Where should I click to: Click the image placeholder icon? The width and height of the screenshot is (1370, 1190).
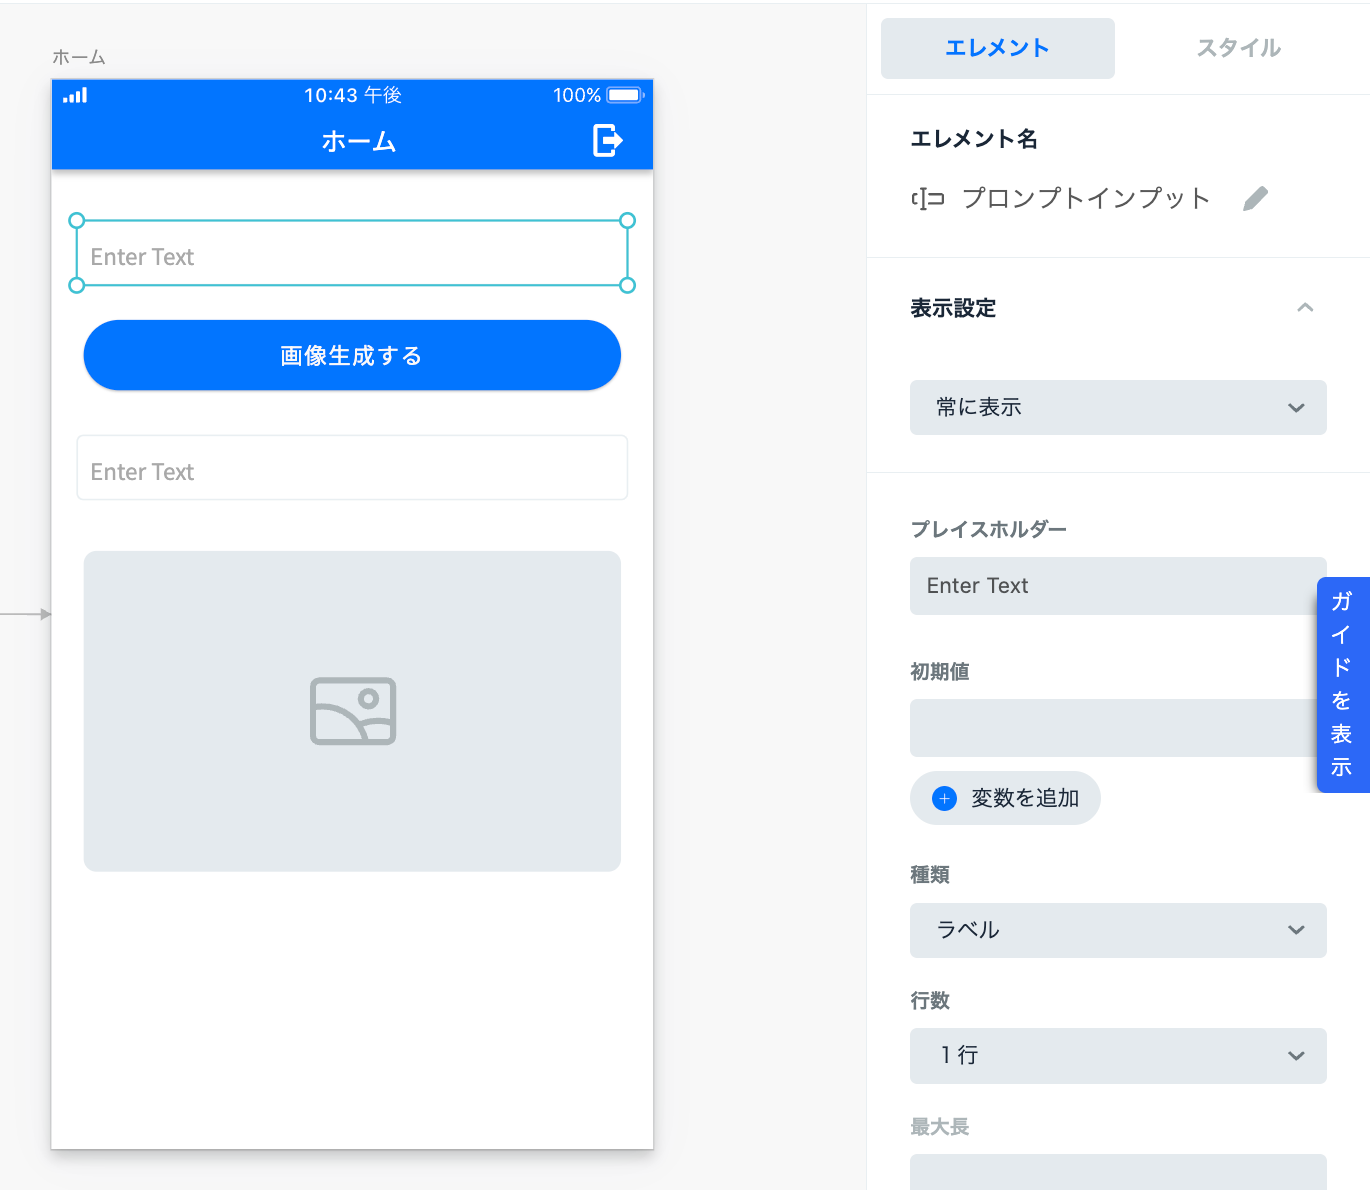click(353, 711)
